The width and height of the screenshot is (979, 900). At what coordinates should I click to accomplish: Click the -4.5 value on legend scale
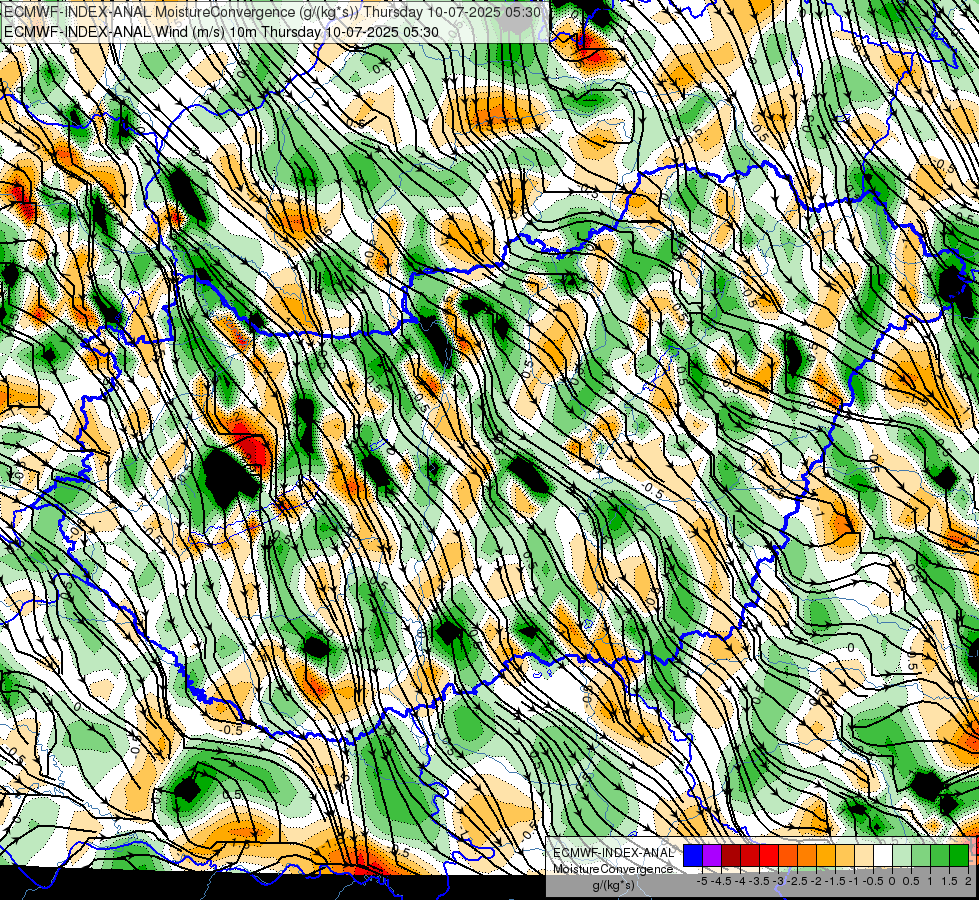coord(721,881)
